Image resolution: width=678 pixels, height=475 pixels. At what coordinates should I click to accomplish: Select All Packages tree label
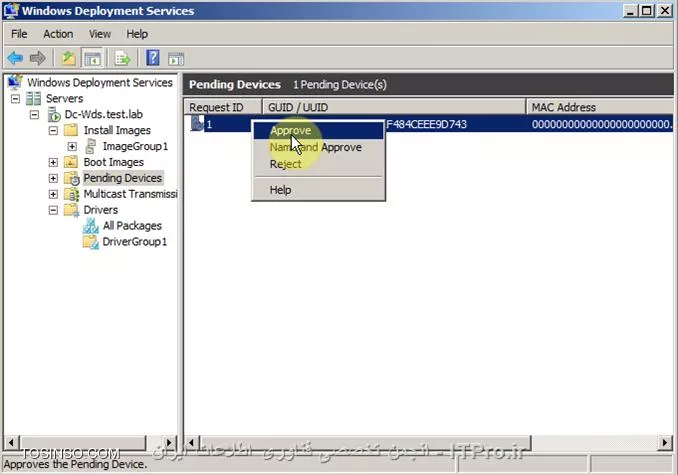[x=132, y=226]
